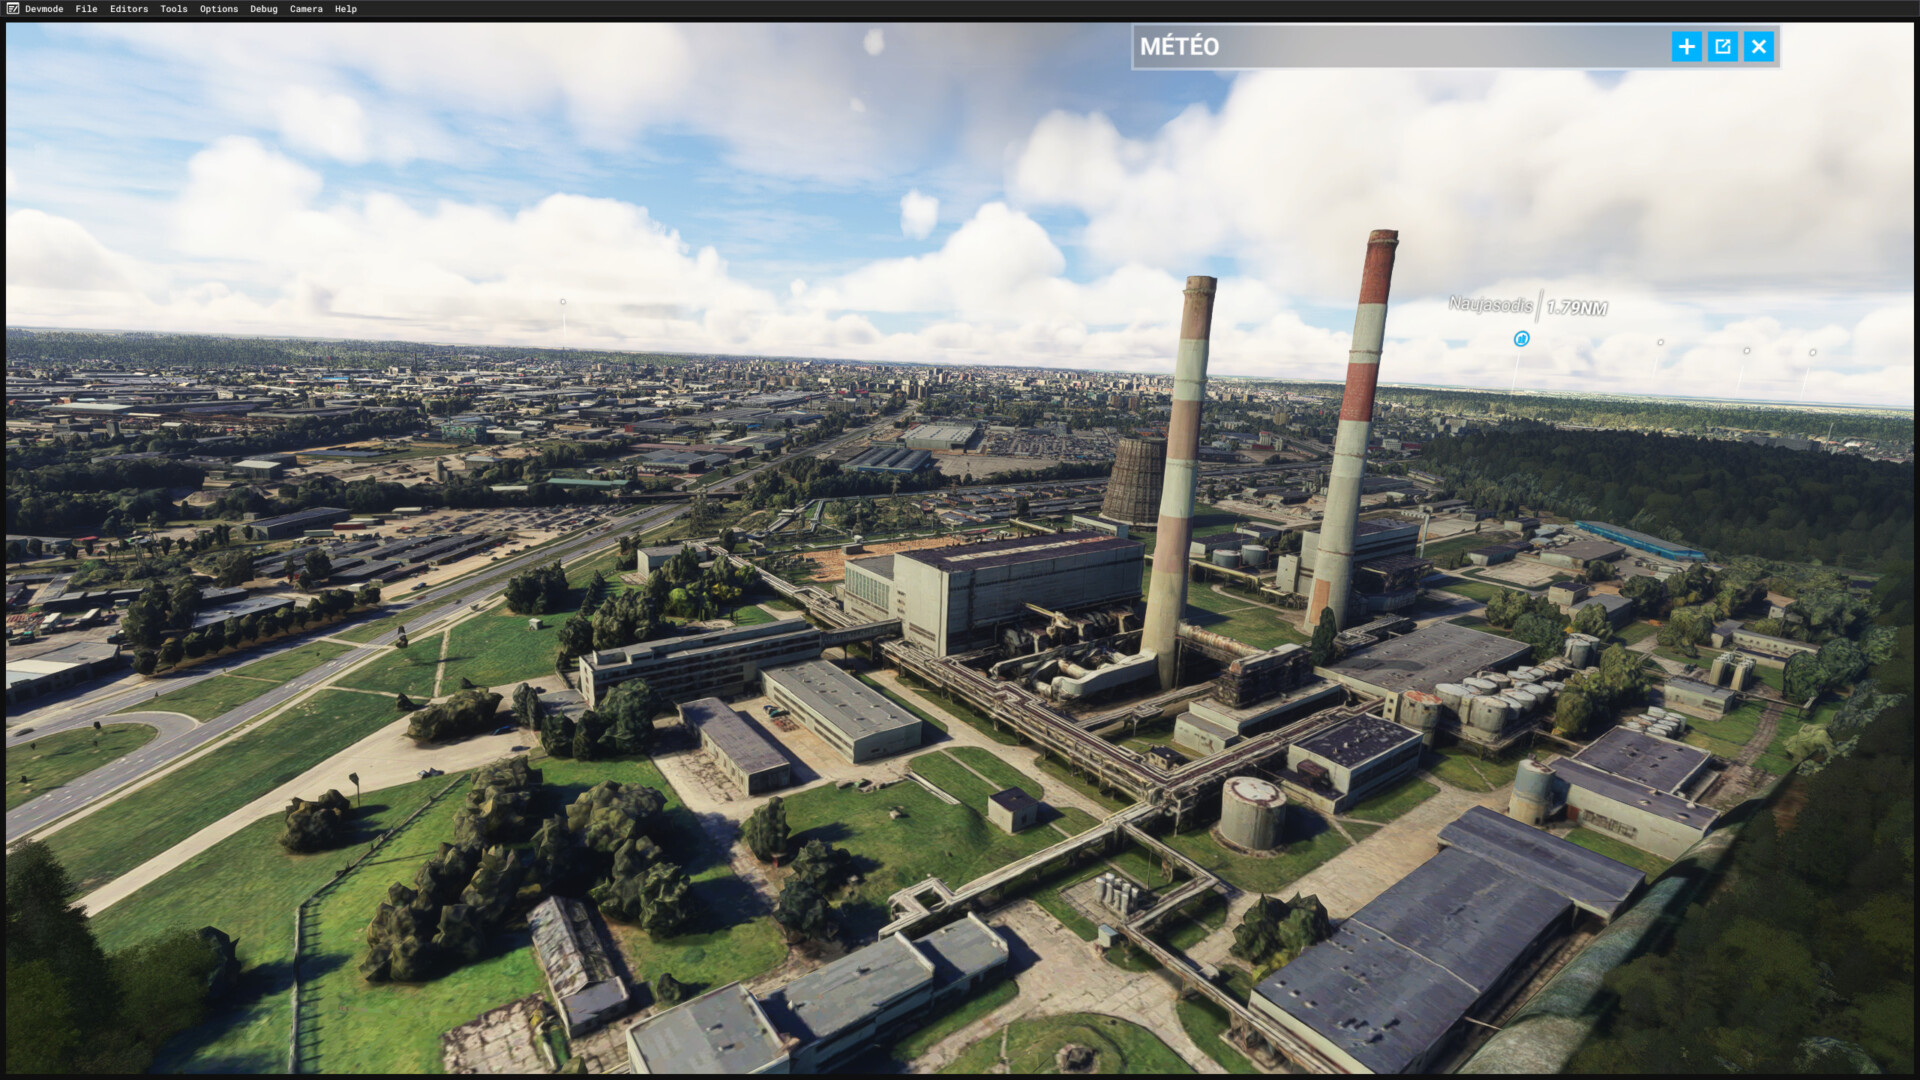Viewport: 1920px width, 1080px height.
Task: Open the Help menu
Action: point(346,9)
